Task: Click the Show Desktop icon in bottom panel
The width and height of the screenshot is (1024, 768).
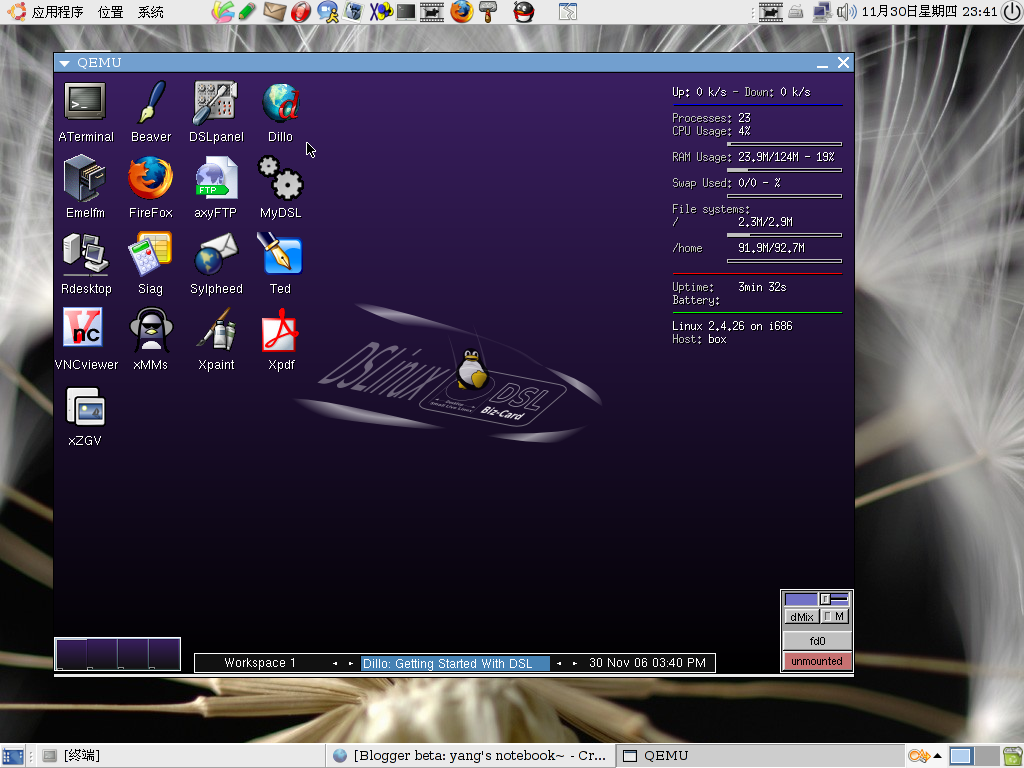Action: point(12,756)
